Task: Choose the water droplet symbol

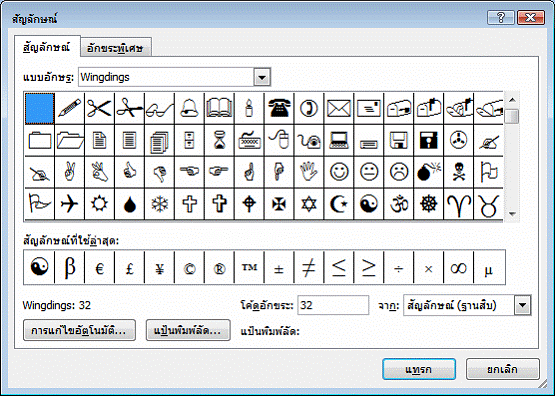Action: coord(129,204)
